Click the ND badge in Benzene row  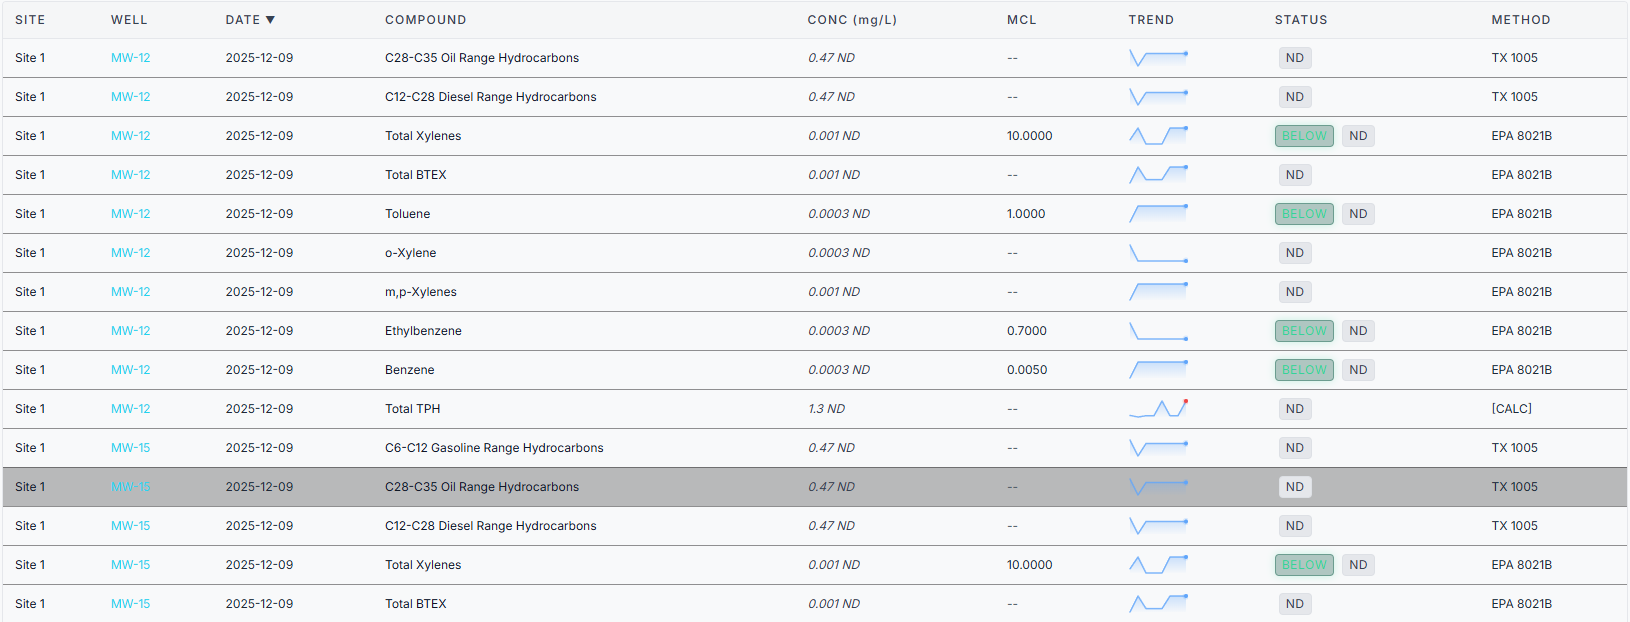(1357, 370)
